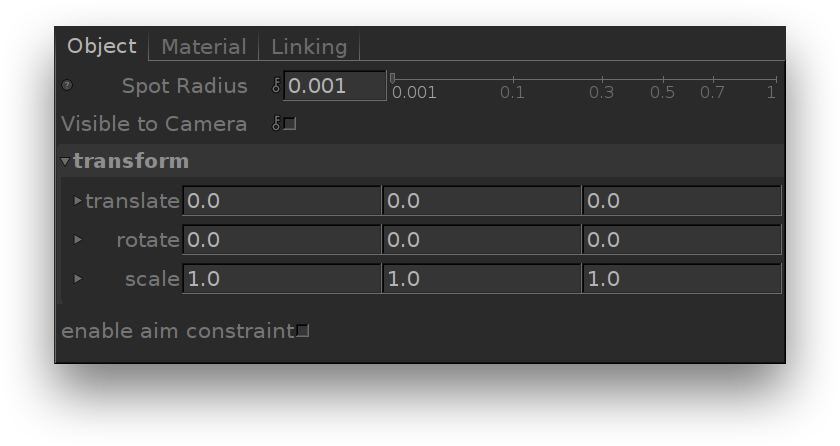Switch to the Material tab
This screenshot has width=840, height=446.
click(x=204, y=47)
